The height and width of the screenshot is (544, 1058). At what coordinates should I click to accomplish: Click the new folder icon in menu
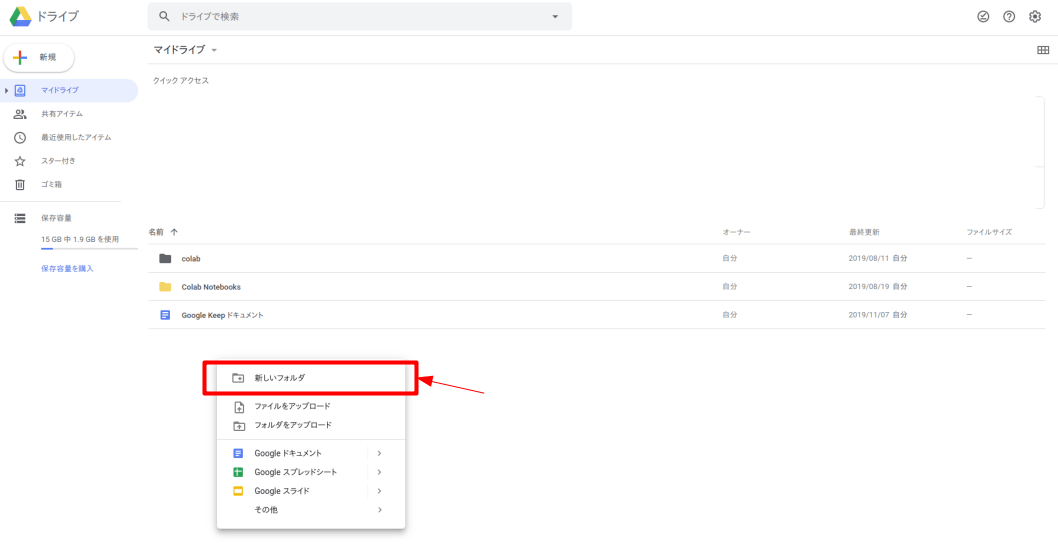pyautogui.click(x=238, y=378)
